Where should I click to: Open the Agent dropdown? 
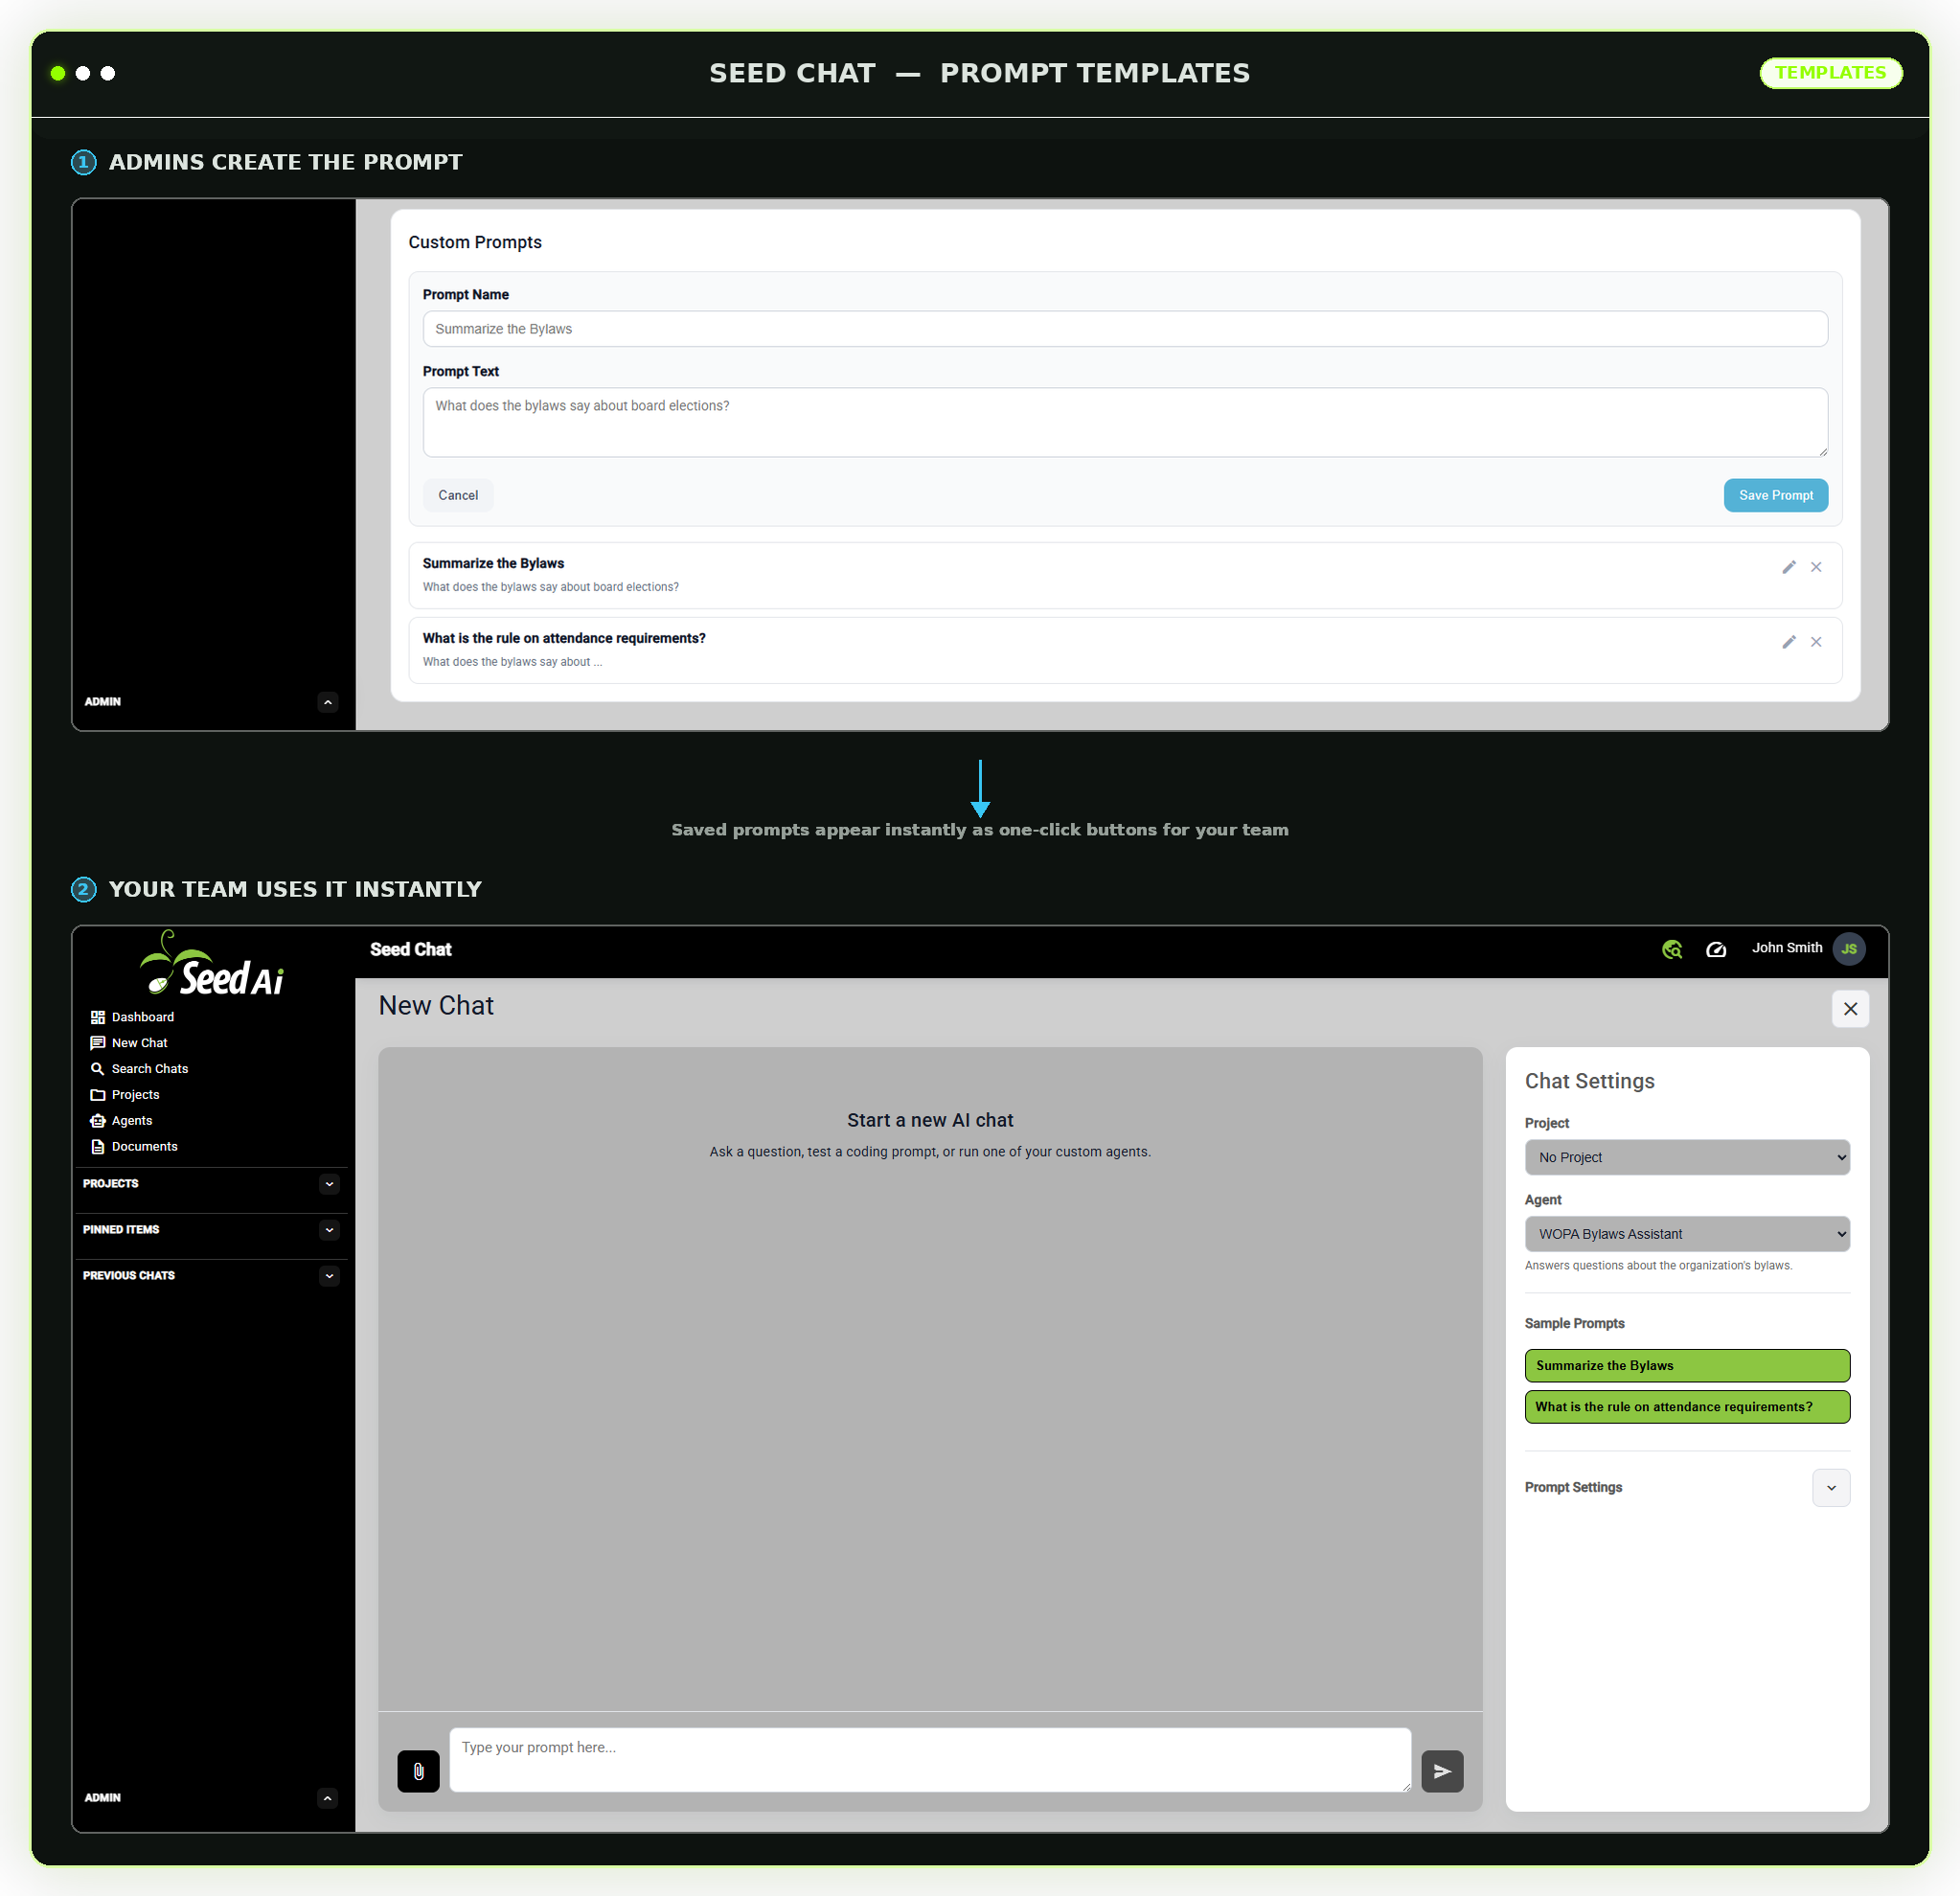point(1687,1234)
